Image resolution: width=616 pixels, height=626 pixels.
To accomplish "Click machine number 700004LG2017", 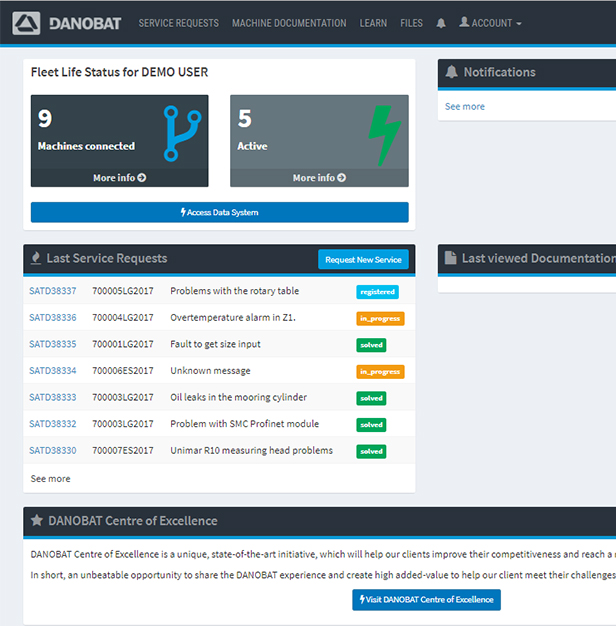I will pos(123,318).
